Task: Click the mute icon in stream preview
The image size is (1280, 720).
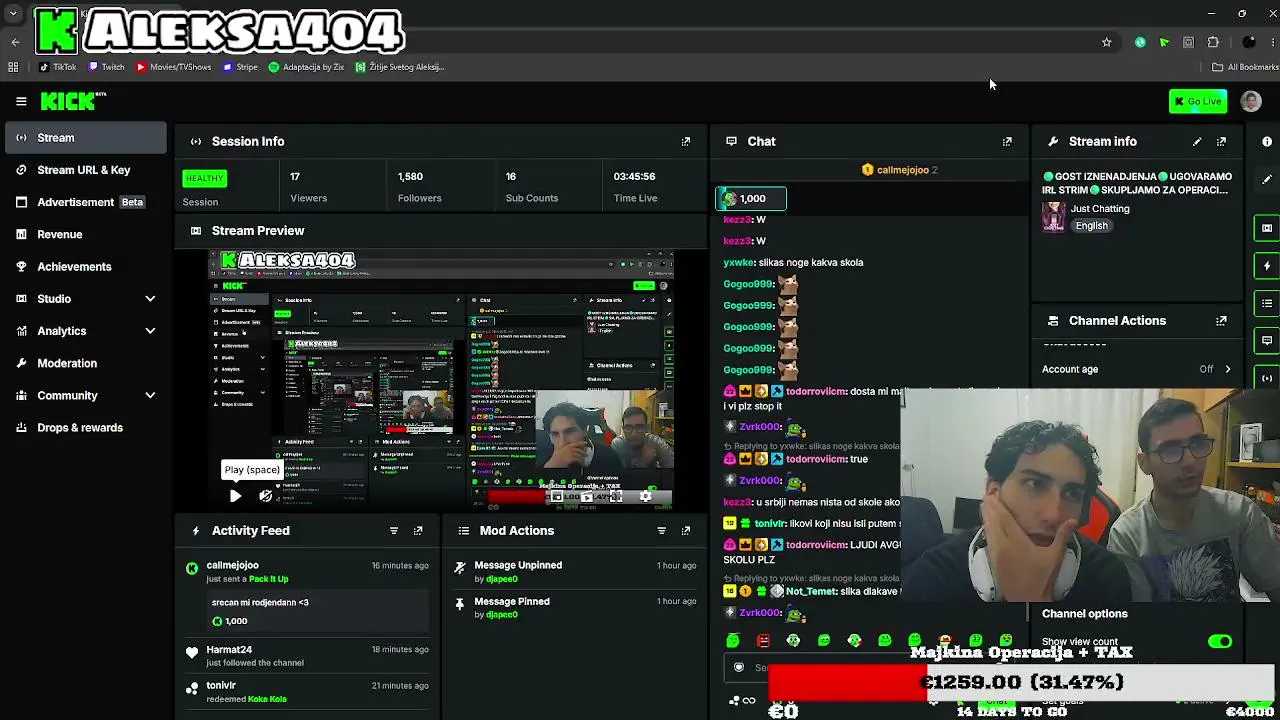Action: click(x=265, y=496)
